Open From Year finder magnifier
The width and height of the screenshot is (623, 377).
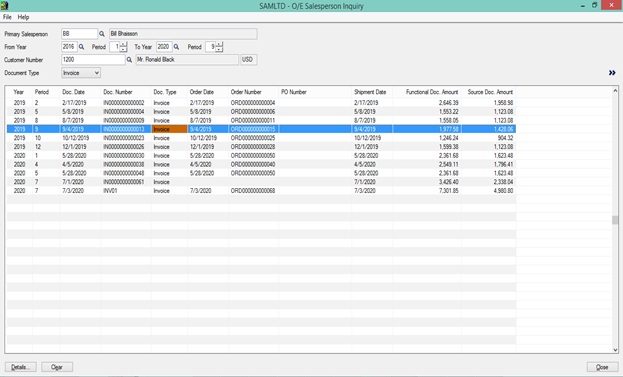[x=81, y=47]
